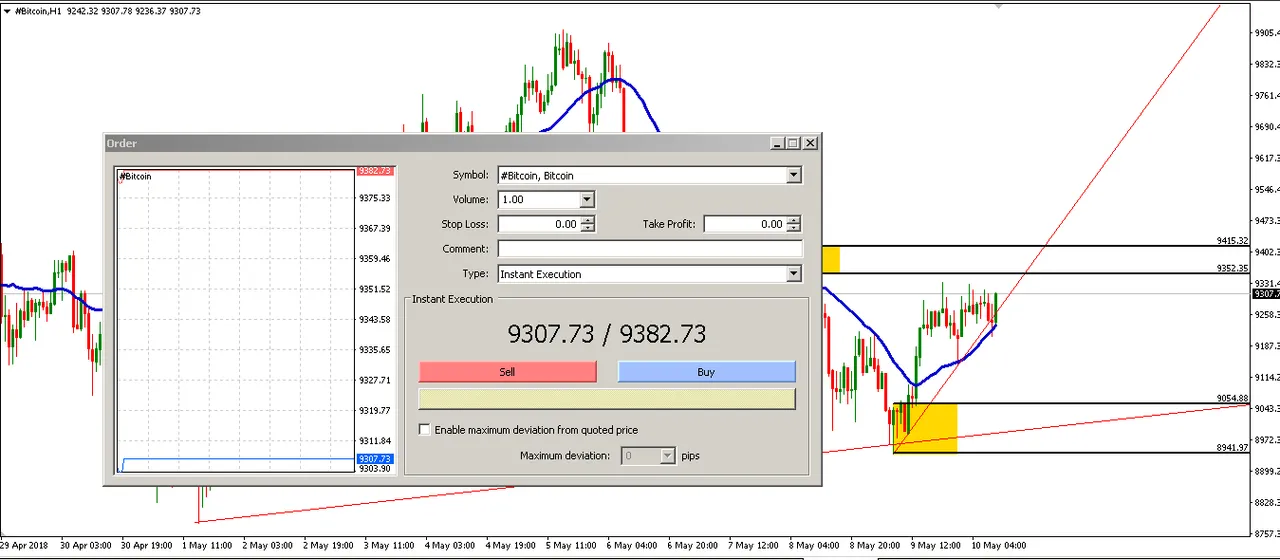Maximize the Order dialog window
Screen dimensions: 1280x560
pyautogui.click(x=793, y=143)
